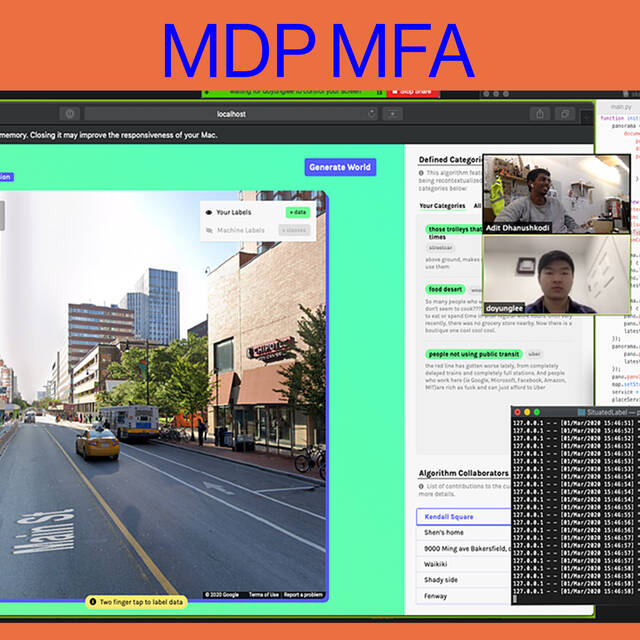Open the Share icon in Safari's toolbar
Viewport: 640px width, 640px height.
pos(540,113)
